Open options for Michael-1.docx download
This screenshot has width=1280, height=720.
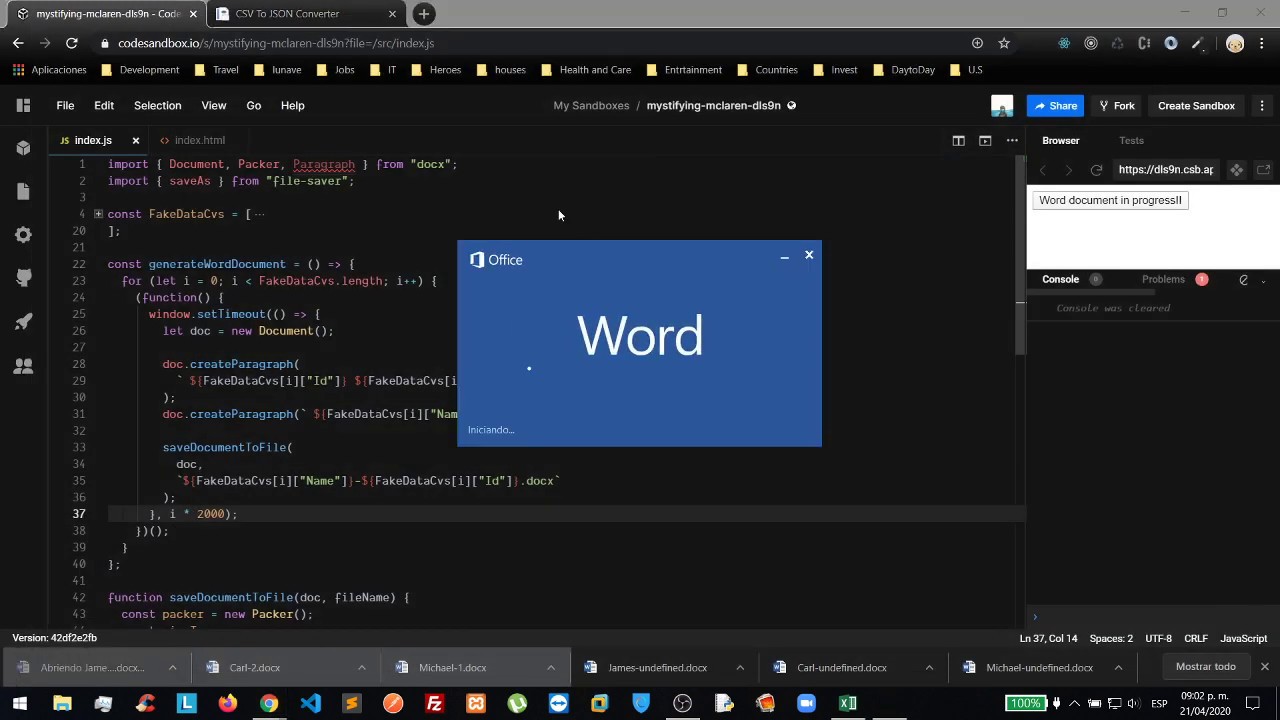(x=551, y=667)
